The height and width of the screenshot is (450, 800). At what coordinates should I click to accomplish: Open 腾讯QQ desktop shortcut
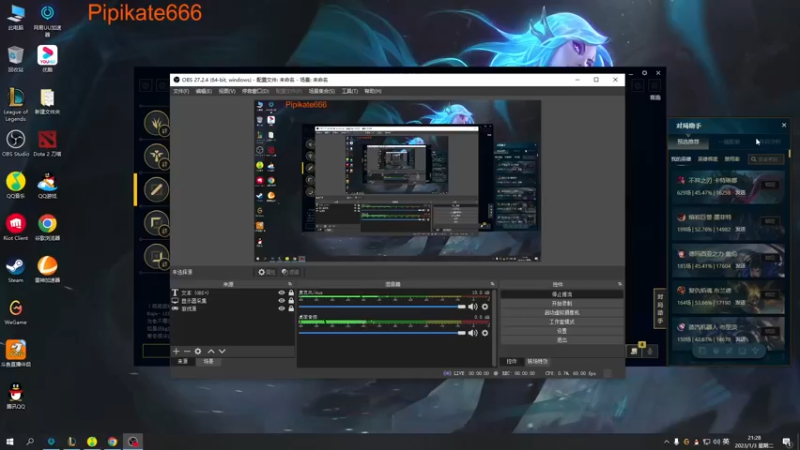(x=16, y=396)
